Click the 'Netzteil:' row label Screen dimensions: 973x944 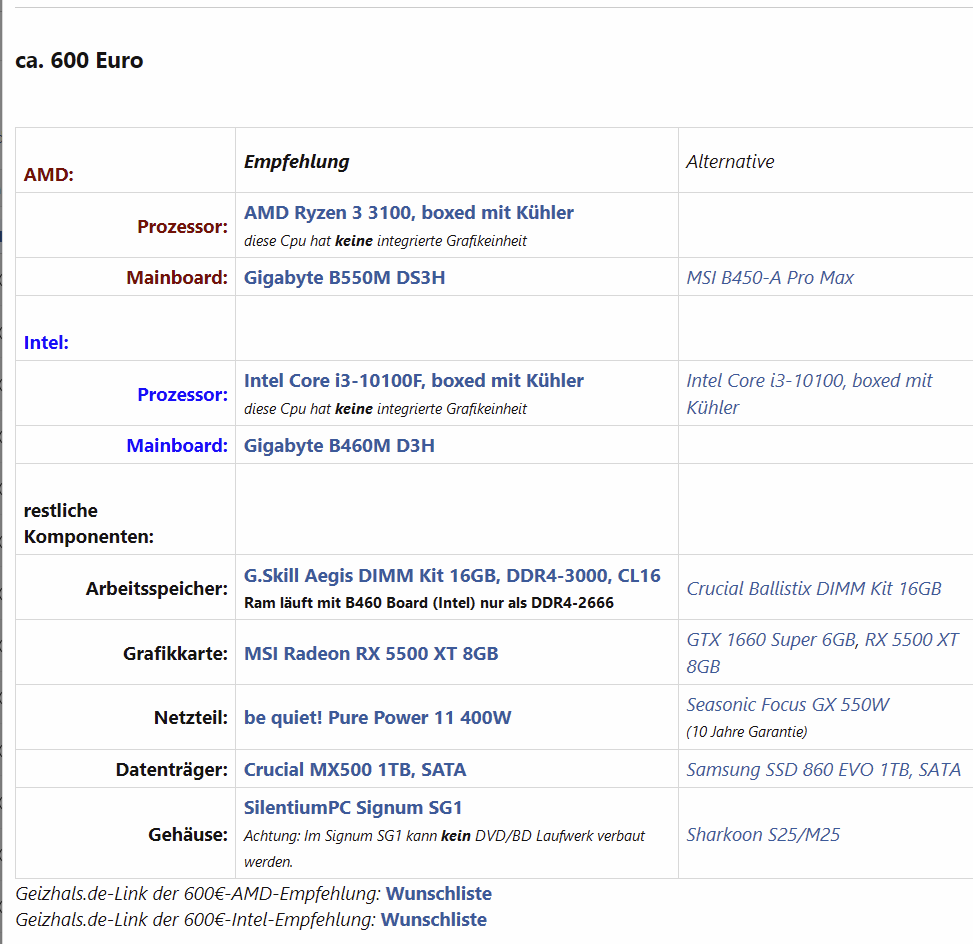pos(191,717)
